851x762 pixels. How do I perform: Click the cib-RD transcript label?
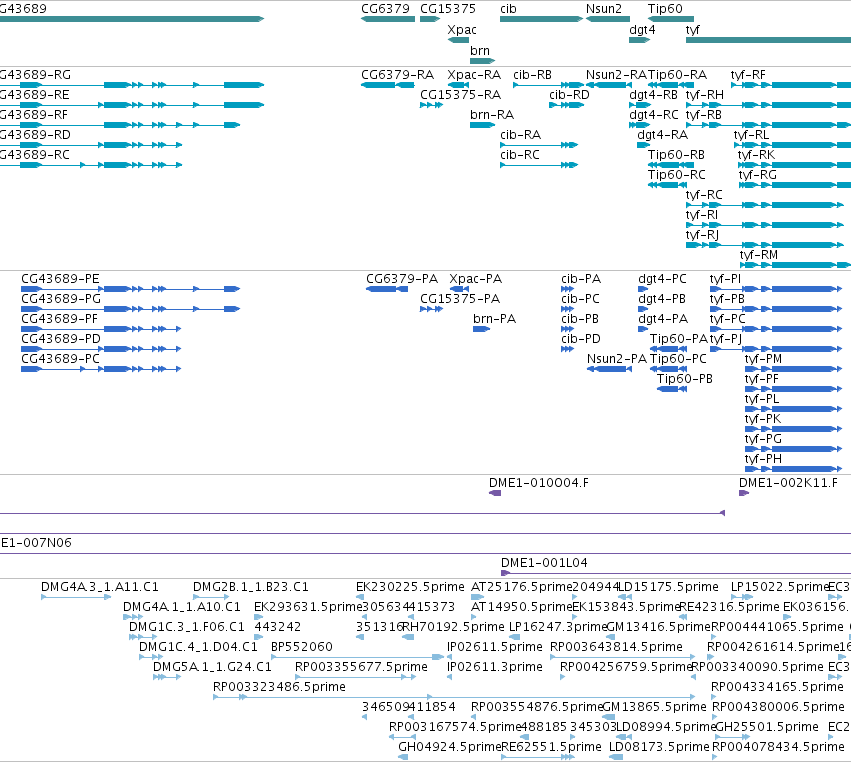point(569,95)
